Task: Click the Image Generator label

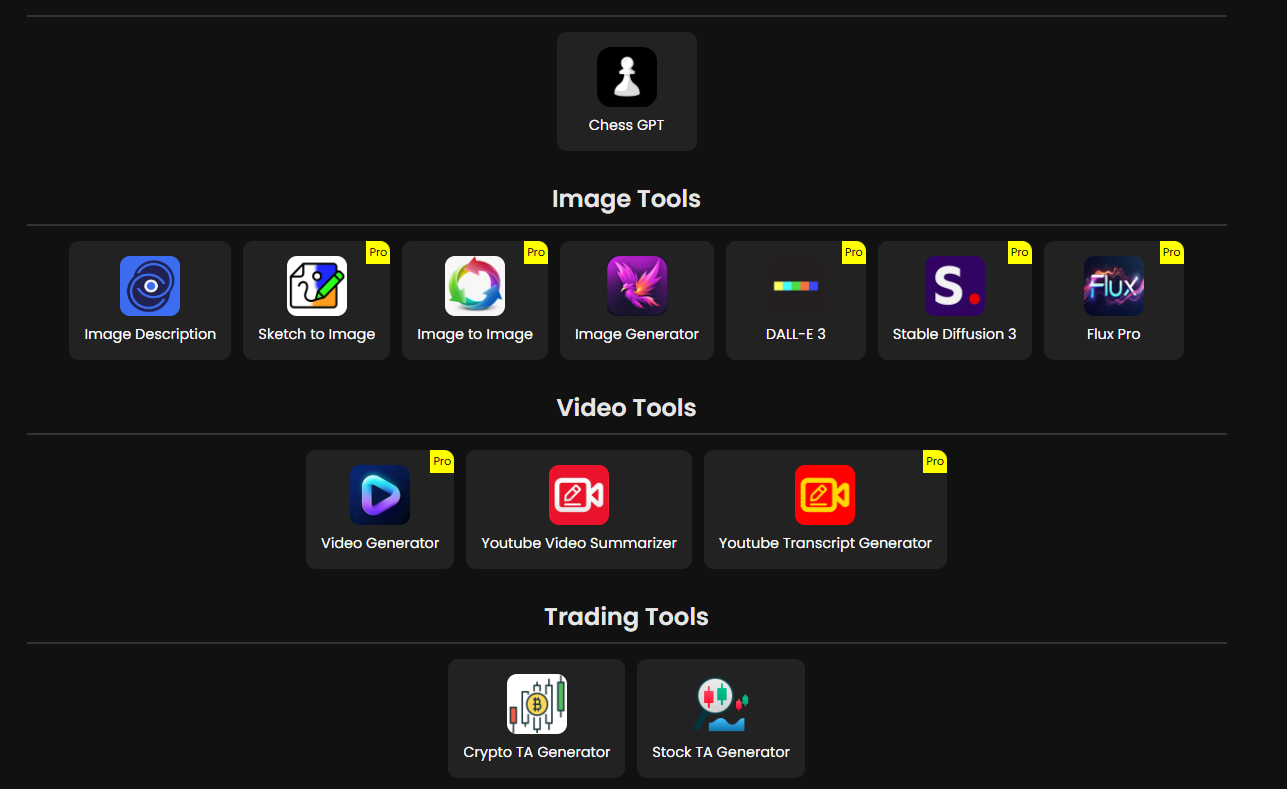Action: [x=637, y=335]
